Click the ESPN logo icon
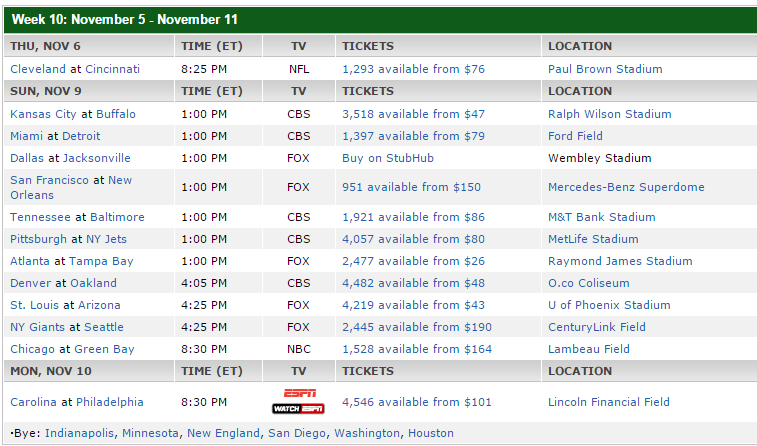 tap(298, 393)
